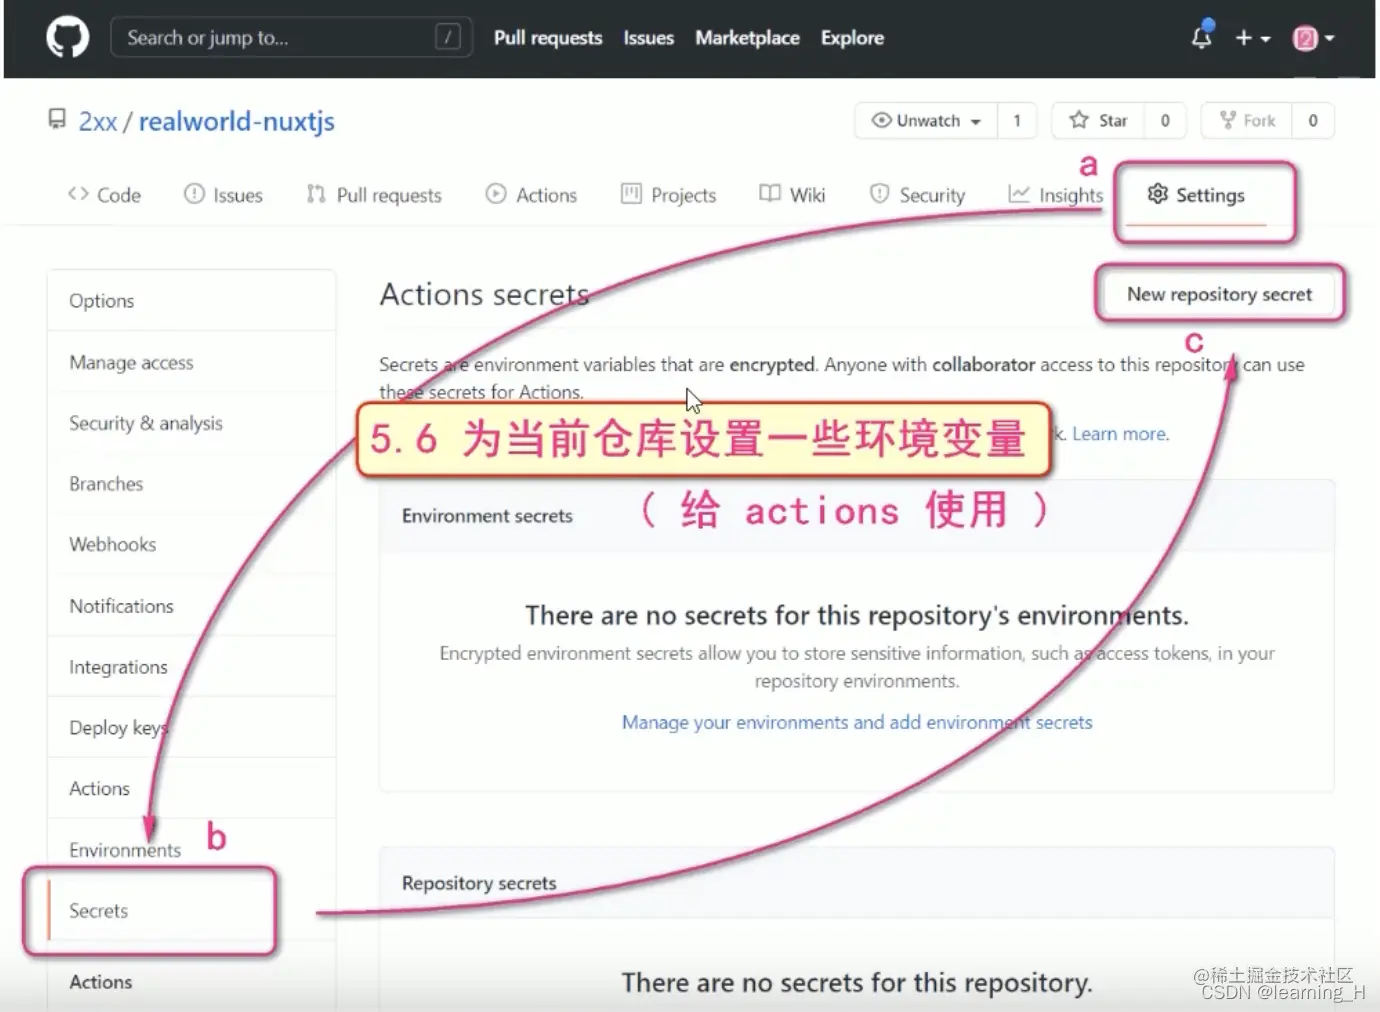1380x1012 pixels.
Task: Open the user avatar menu
Action: pyautogui.click(x=1314, y=38)
